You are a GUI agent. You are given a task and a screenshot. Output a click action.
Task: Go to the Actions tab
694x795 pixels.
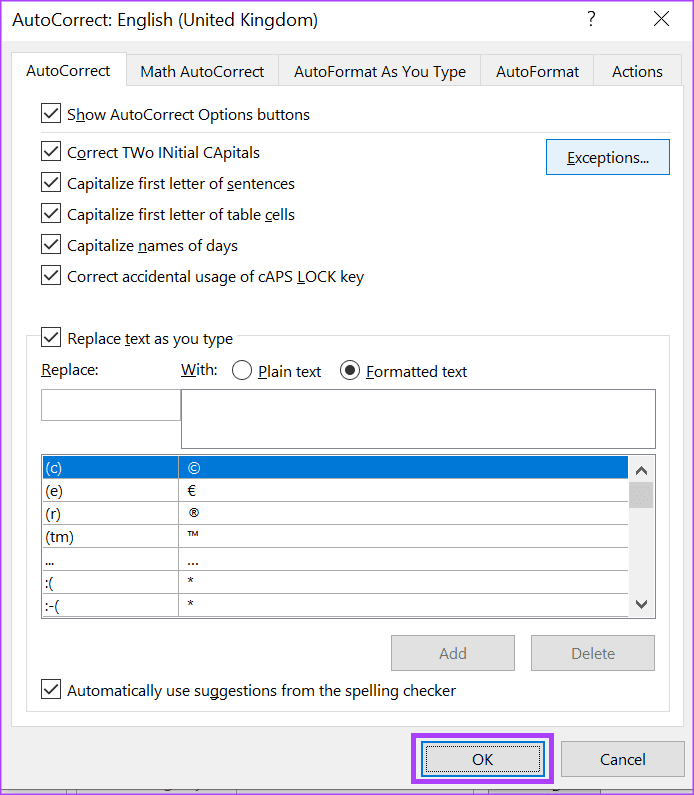point(637,71)
